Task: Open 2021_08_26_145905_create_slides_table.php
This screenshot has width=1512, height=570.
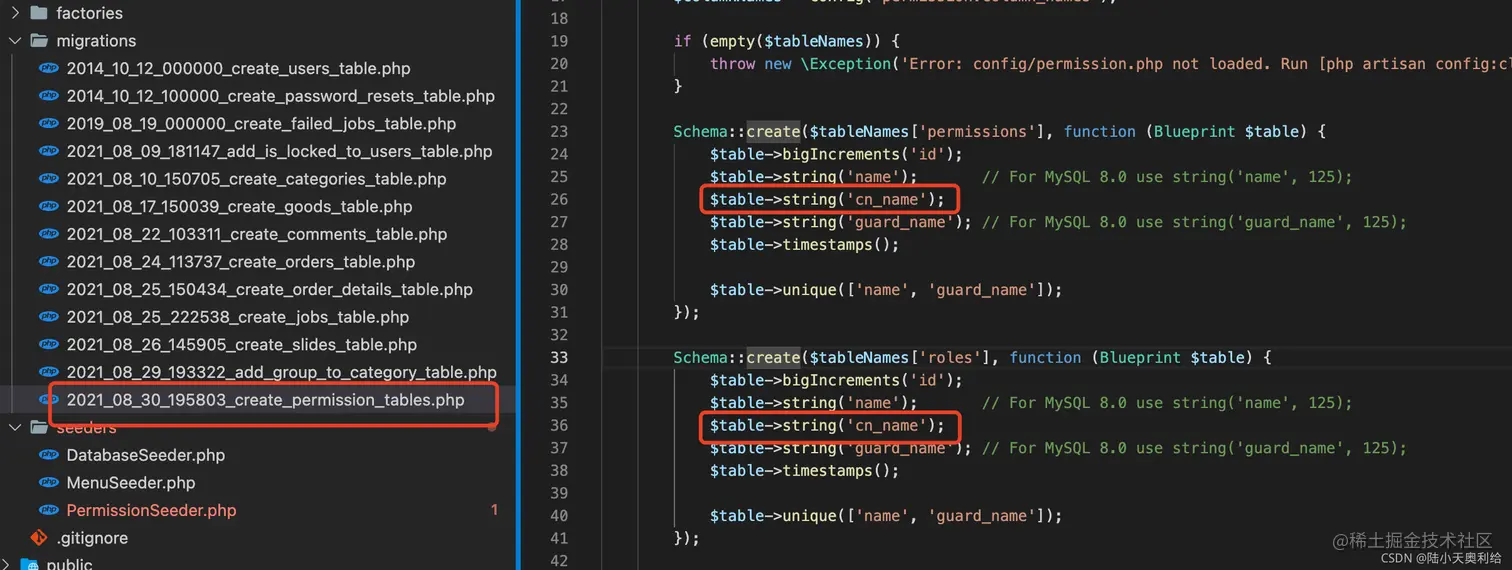Action: click(241, 345)
